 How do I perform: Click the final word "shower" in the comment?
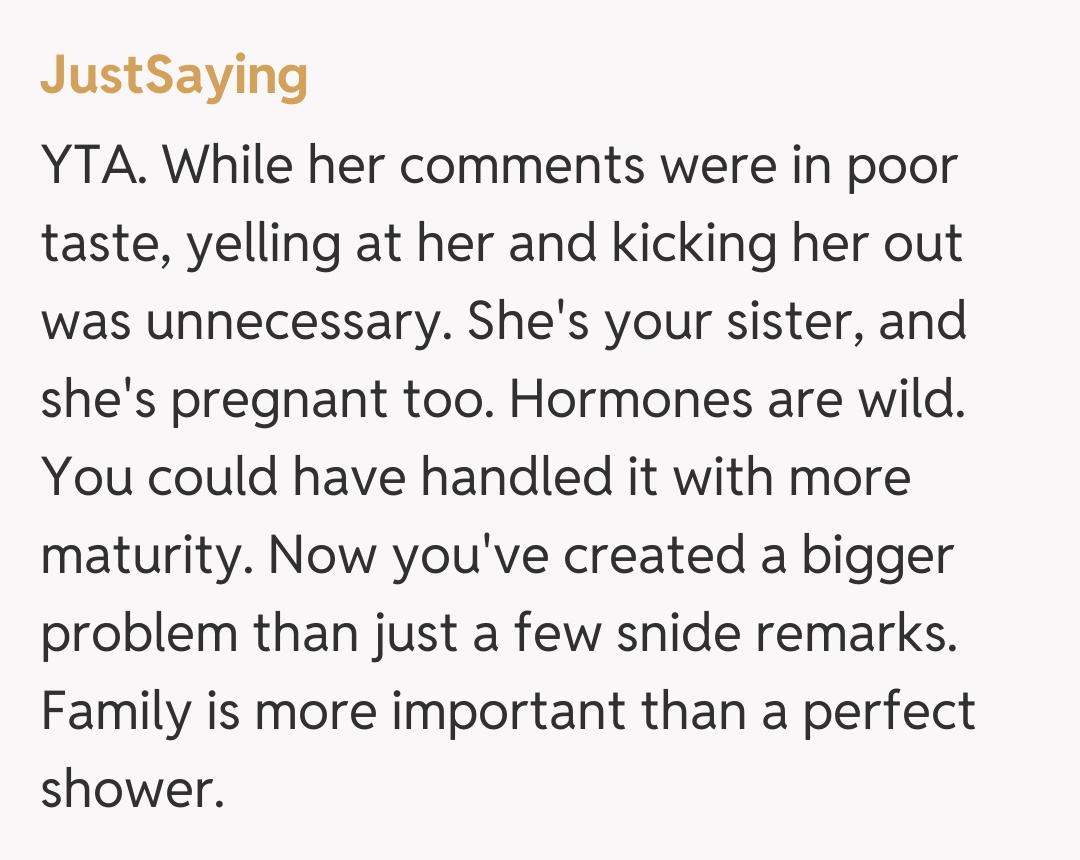[127, 788]
